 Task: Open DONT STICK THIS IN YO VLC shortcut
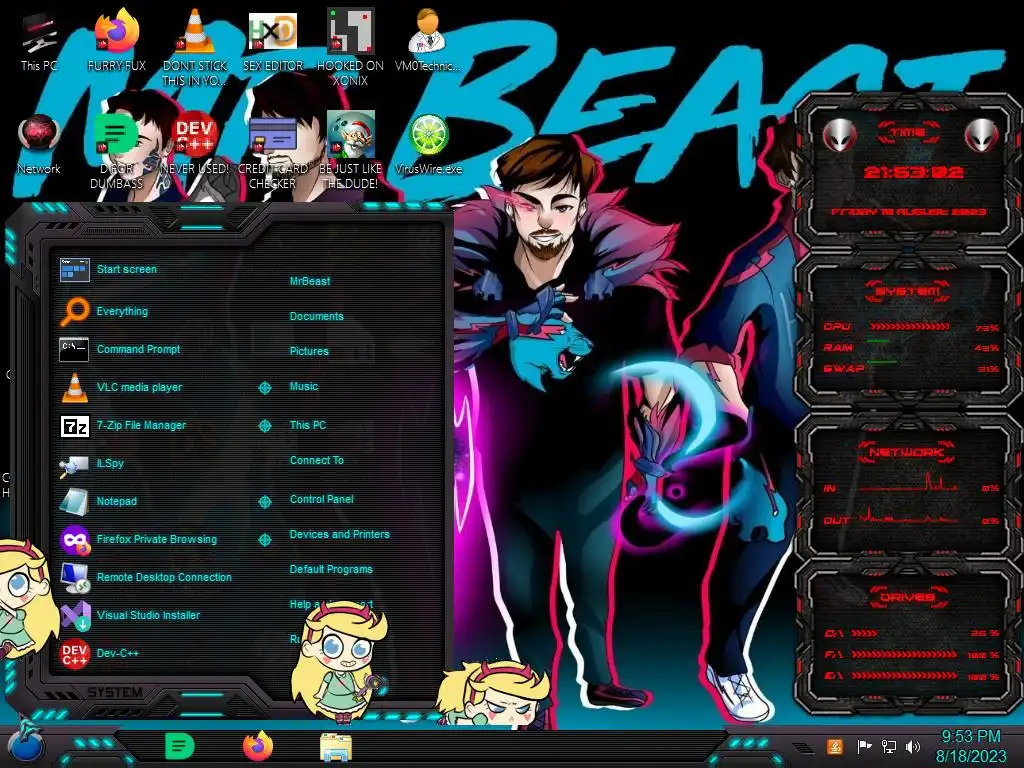[195, 48]
